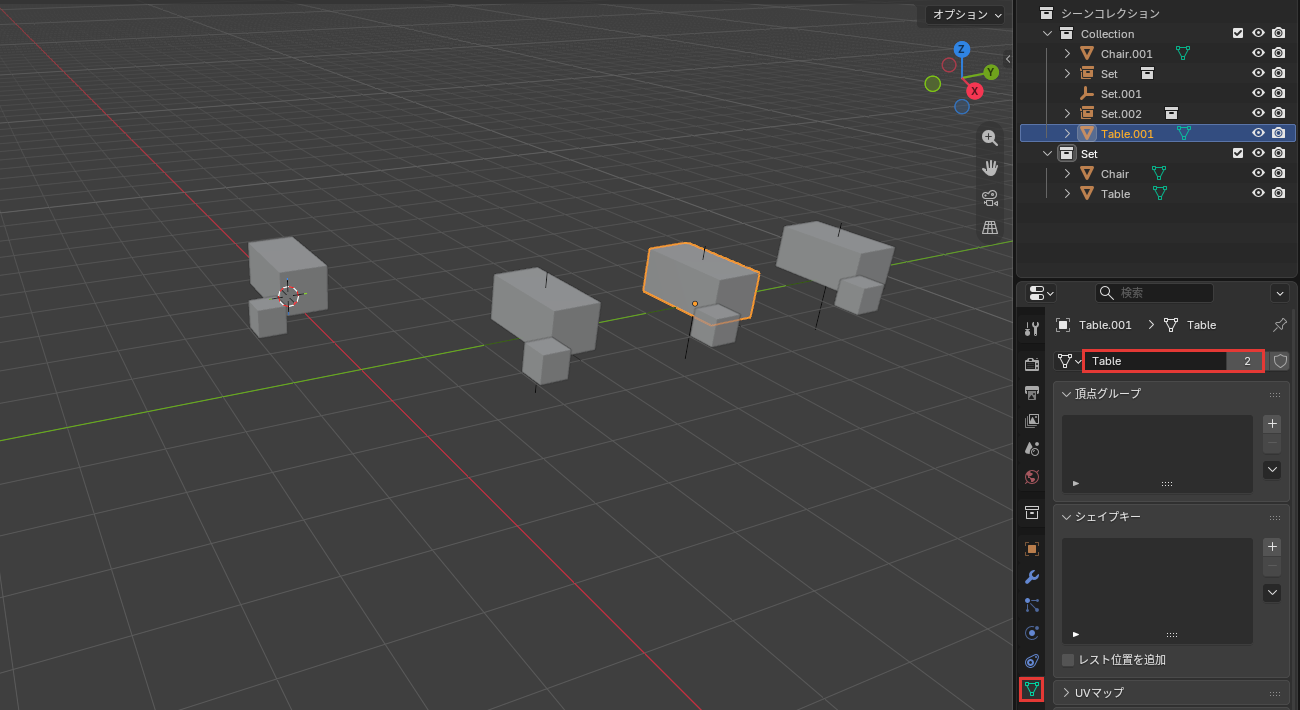This screenshot has height=710, width=1300.
Task: Open the Collection properties tab (box icon)
Action: point(1032,513)
